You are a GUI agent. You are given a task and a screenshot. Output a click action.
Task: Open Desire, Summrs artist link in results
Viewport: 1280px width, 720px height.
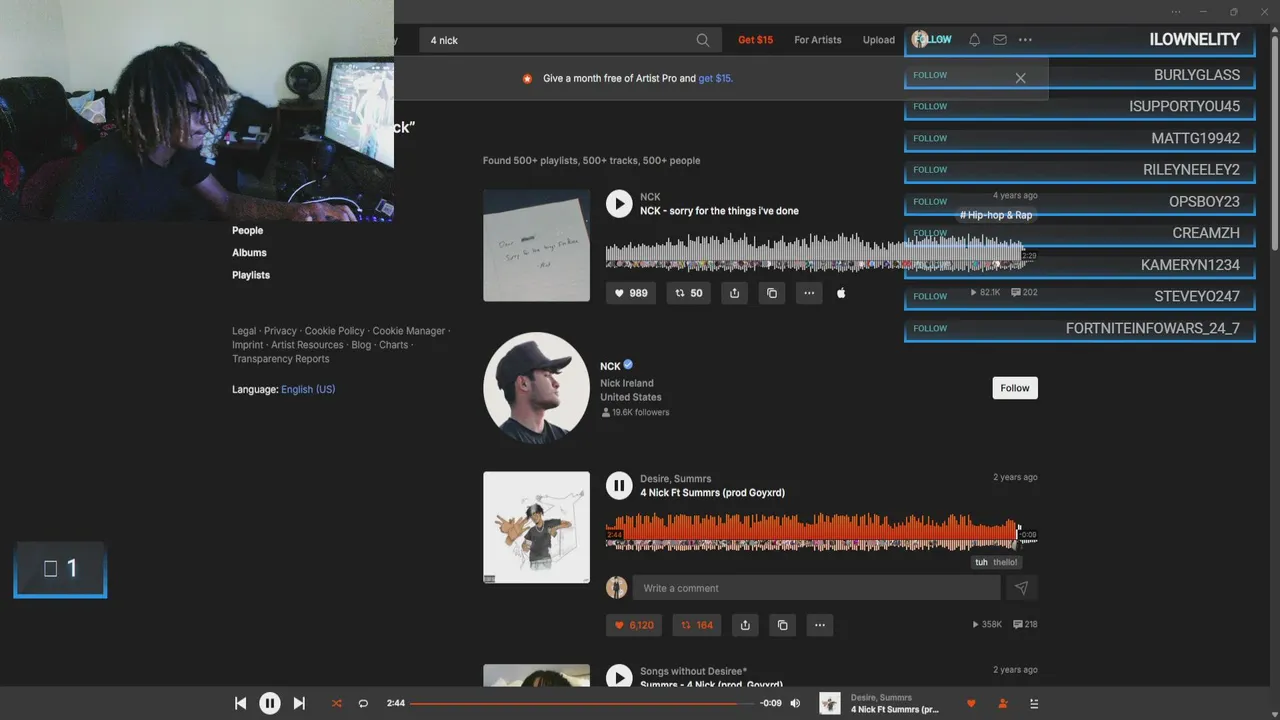click(676, 479)
